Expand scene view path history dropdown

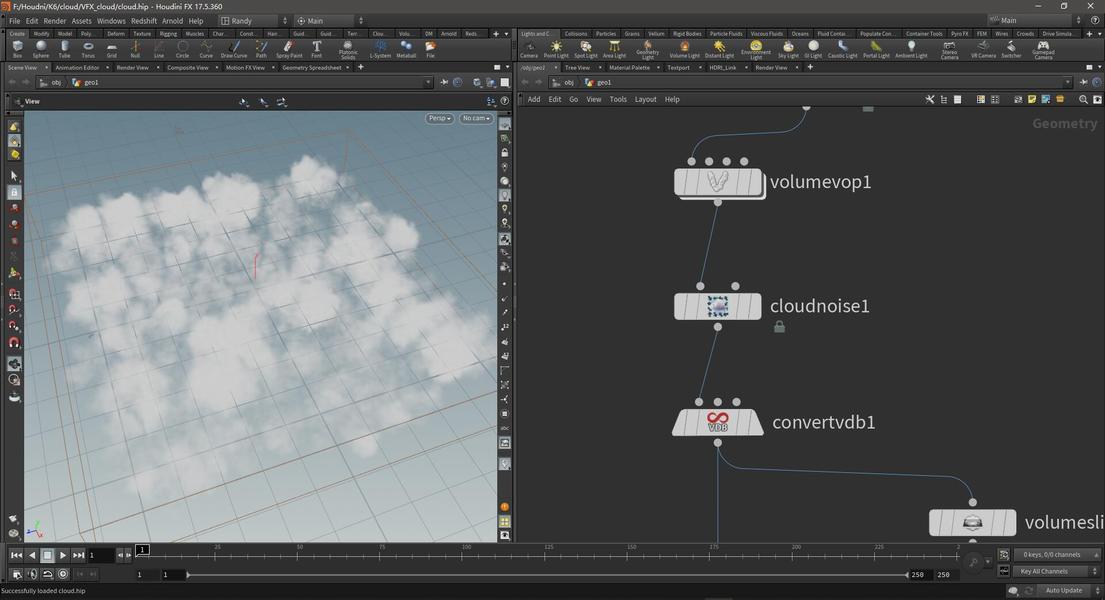click(427, 82)
